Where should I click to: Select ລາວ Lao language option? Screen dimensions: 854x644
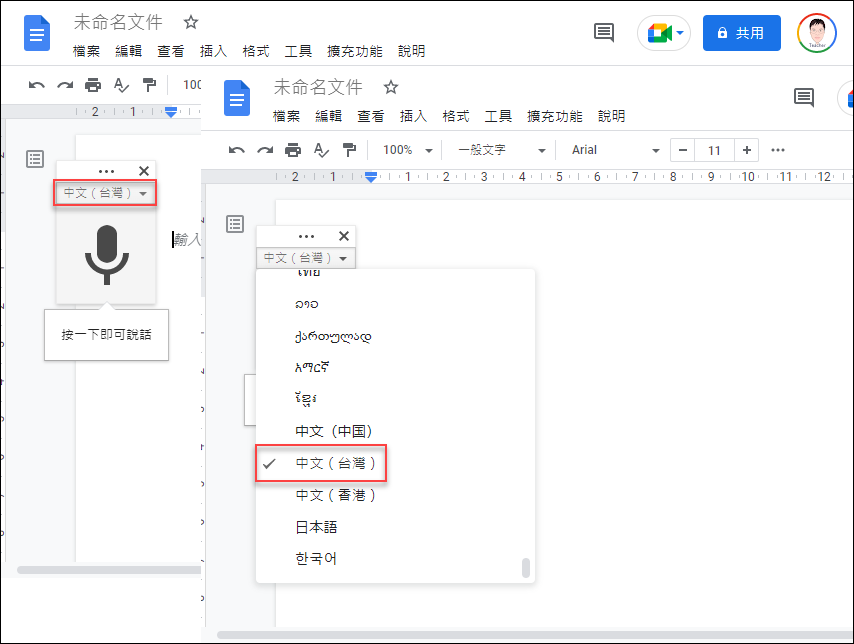[395, 304]
